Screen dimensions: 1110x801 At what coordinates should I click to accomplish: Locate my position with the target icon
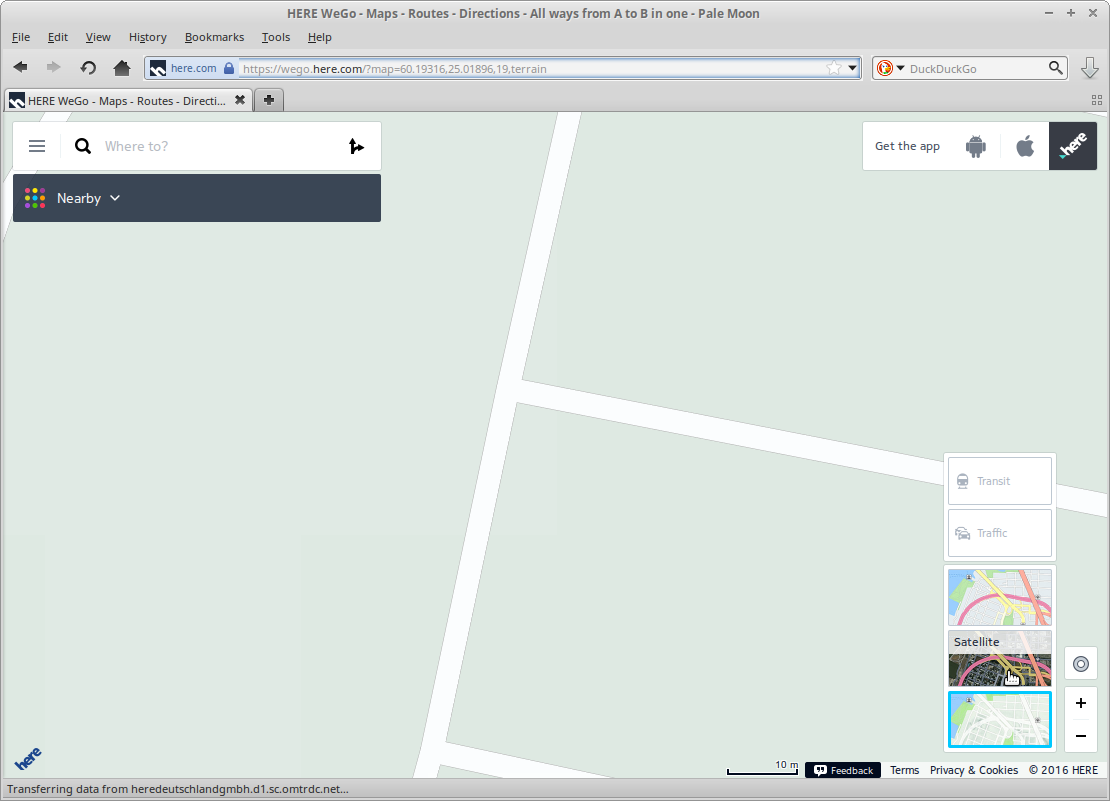(x=1081, y=664)
